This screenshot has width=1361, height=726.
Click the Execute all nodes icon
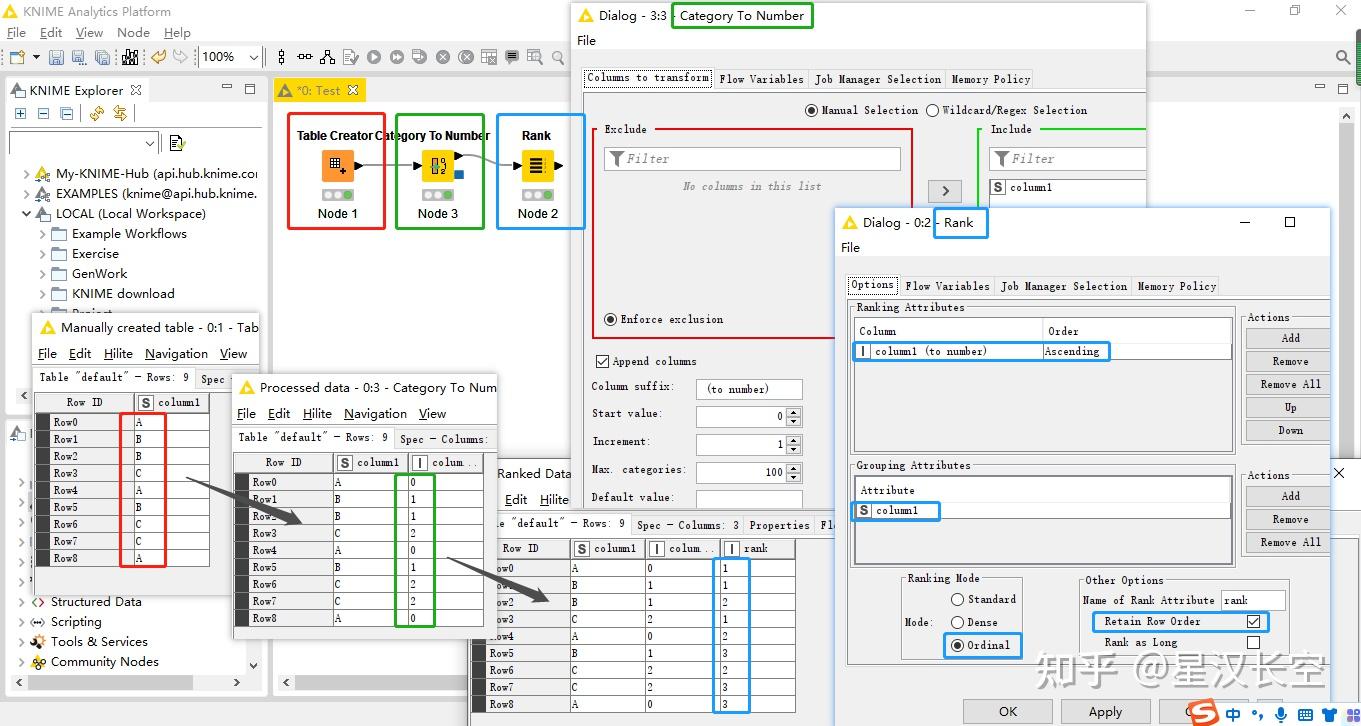click(397, 58)
